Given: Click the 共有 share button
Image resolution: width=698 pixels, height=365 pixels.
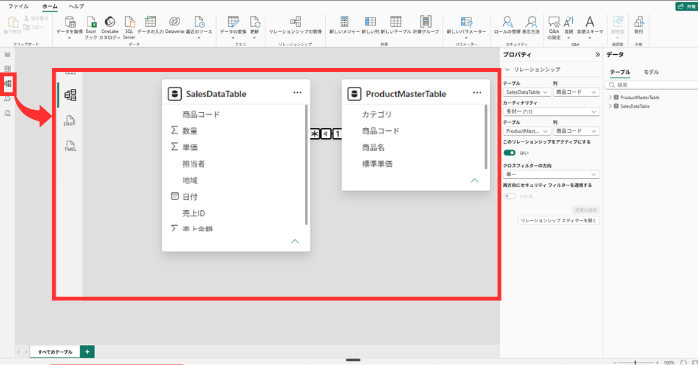Looking at the screenshot, I should tap(686, 6).
